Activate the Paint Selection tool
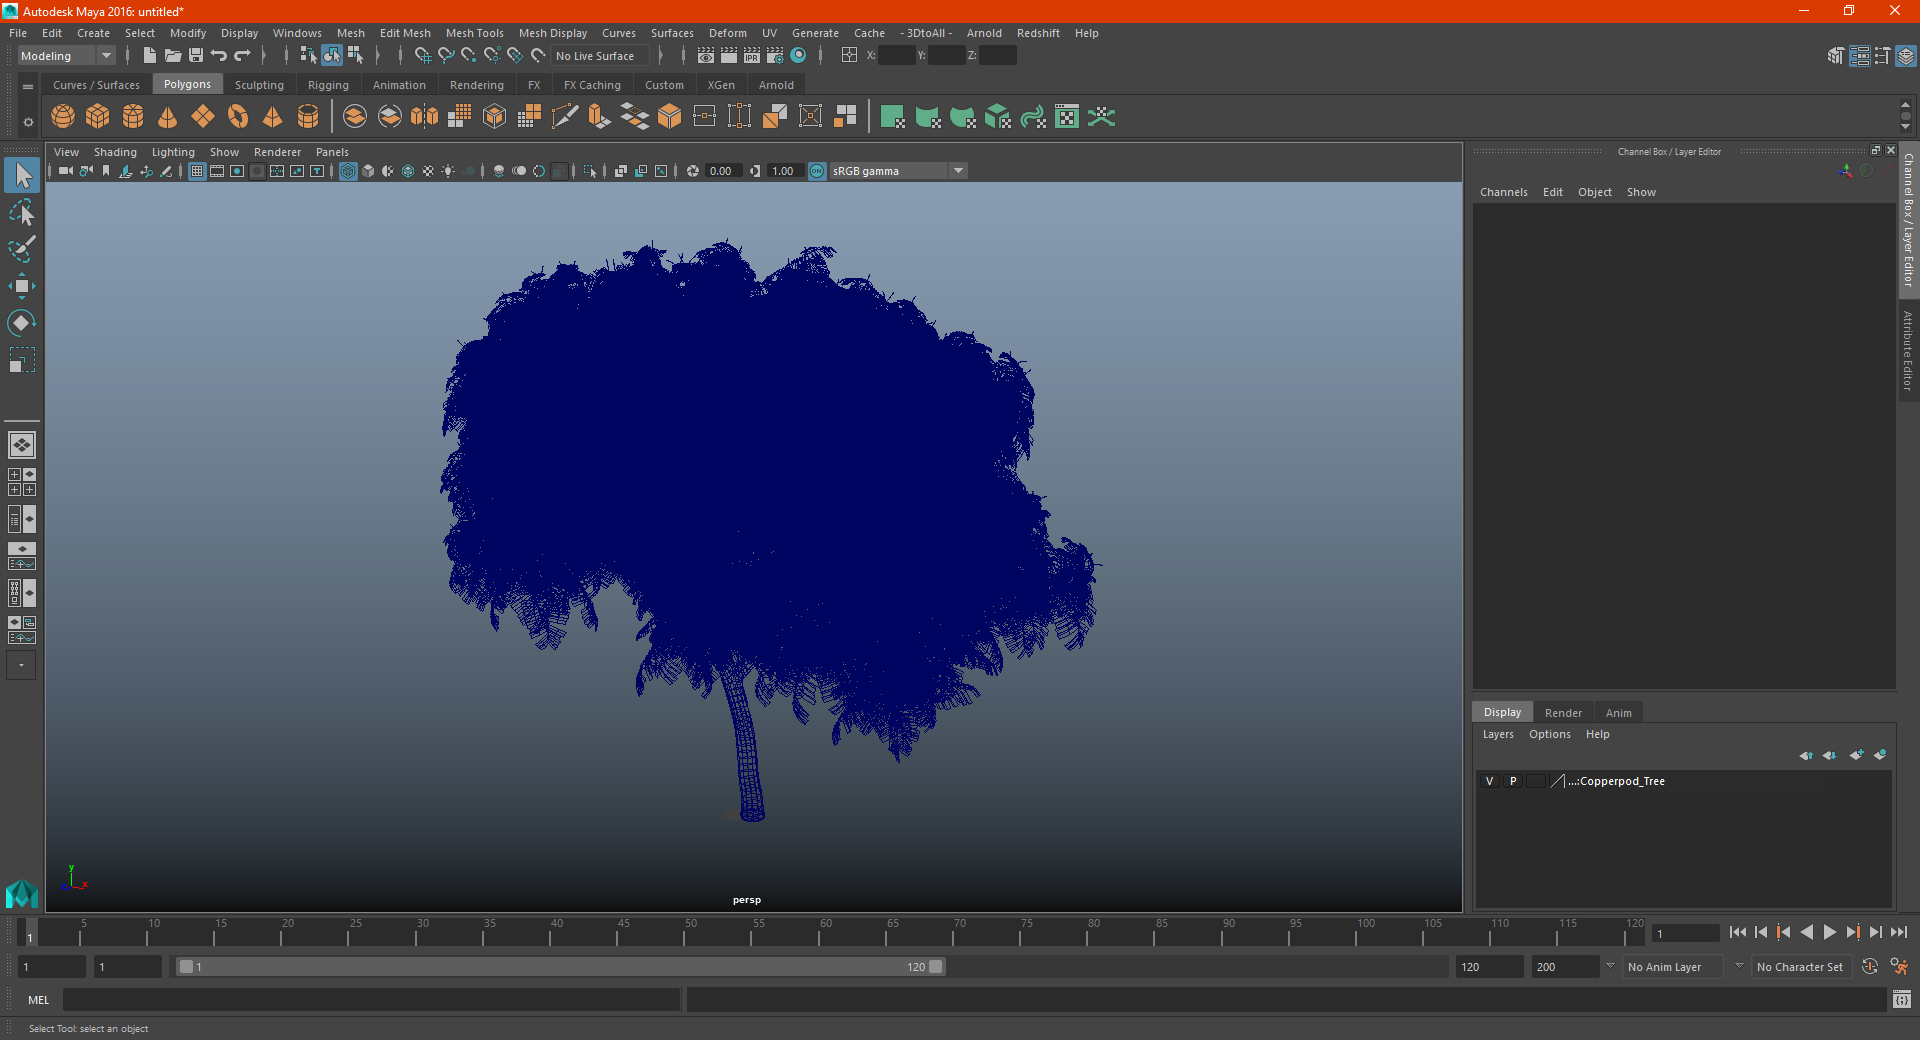The height and width of the screenshot is (1040, 1920). tap(22, 250)
